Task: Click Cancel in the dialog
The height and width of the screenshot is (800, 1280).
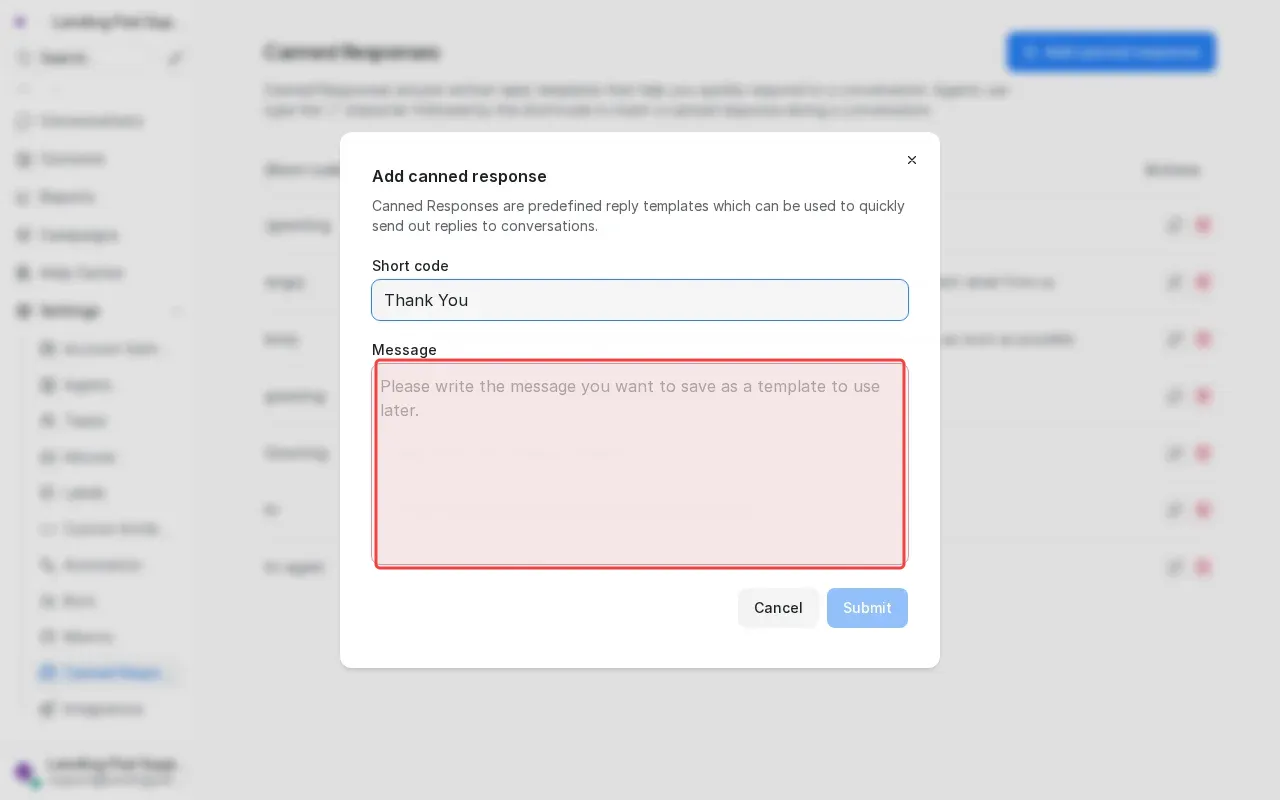Action: click(x=778, y=608)
